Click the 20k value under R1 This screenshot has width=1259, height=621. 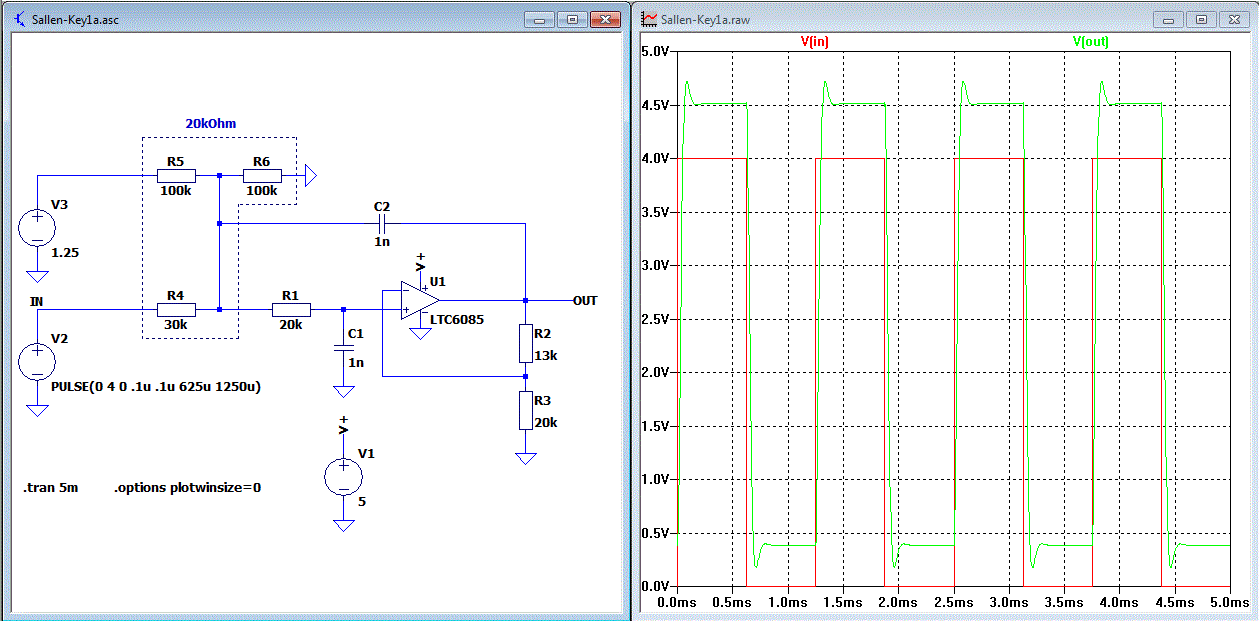291,324
